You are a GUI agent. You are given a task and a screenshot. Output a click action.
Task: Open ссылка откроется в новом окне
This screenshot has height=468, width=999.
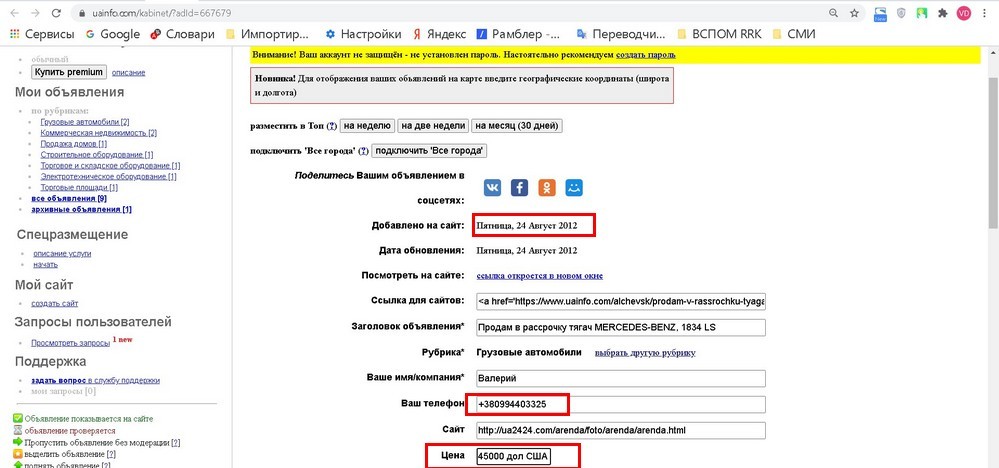[x=540, y=276]
